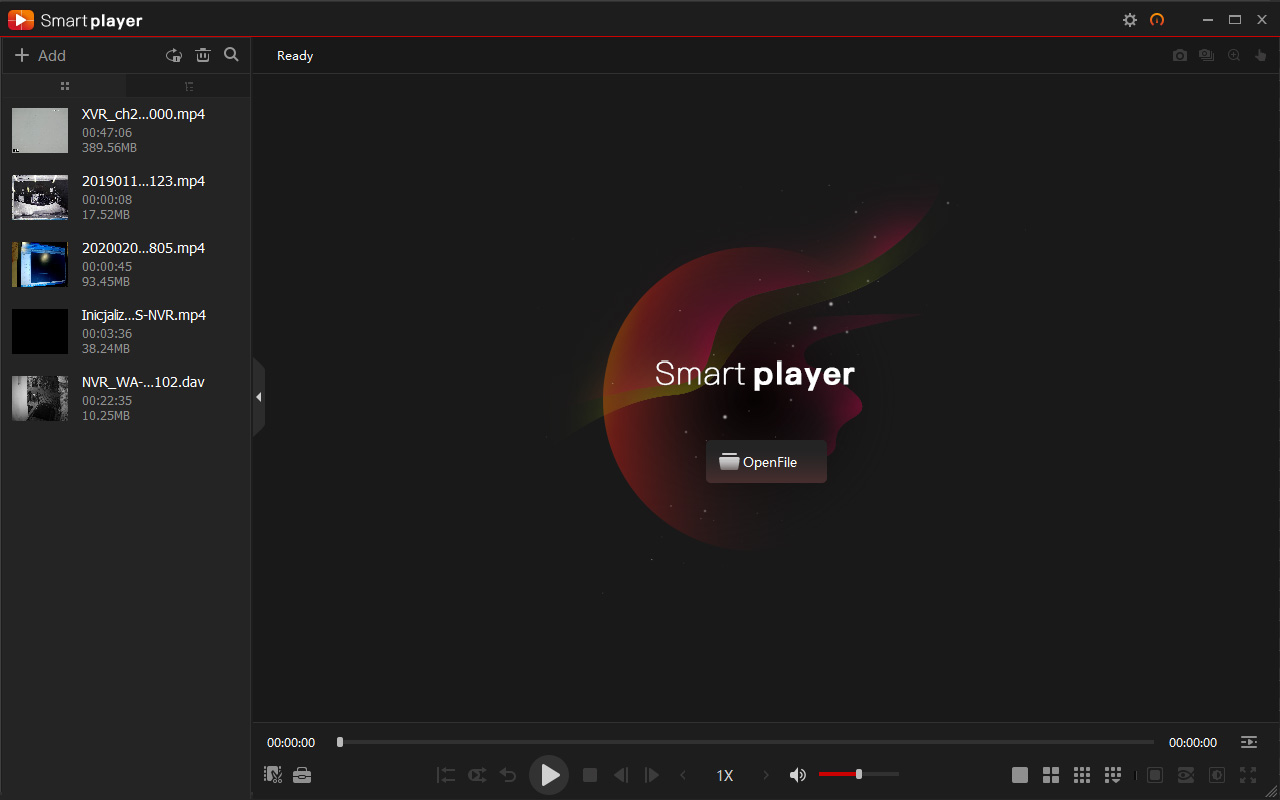This screenshot has width=1280, height=800.
Task: Click the file name XVR_ch2...000.mp4
Action: [143, 114]
